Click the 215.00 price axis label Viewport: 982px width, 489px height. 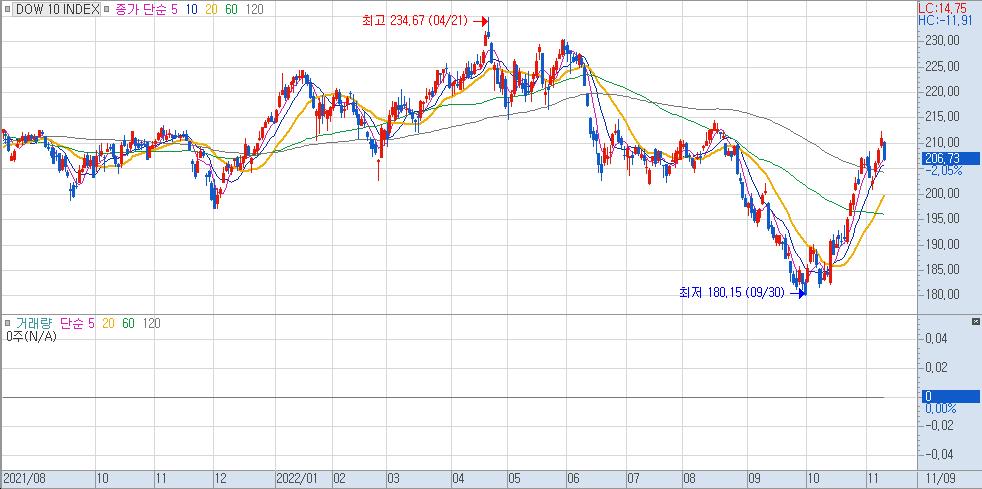(943, 117)
